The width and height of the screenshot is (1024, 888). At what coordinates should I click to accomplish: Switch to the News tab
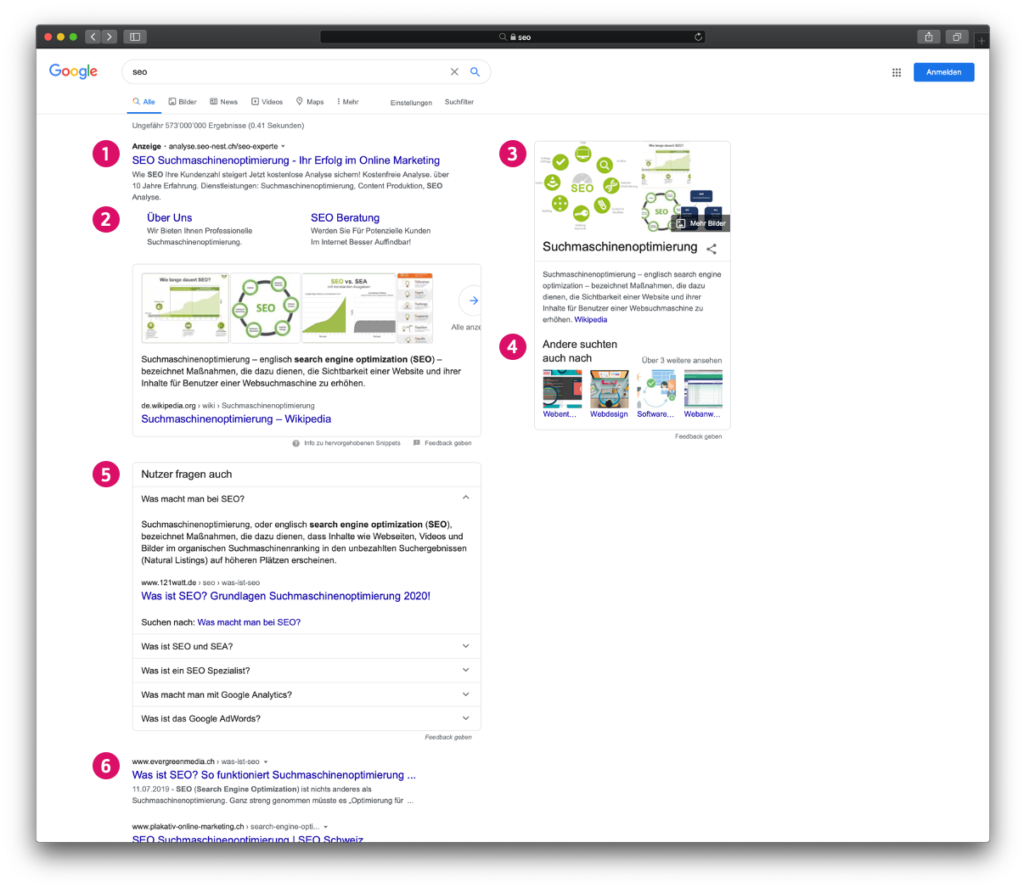point(223,102)
